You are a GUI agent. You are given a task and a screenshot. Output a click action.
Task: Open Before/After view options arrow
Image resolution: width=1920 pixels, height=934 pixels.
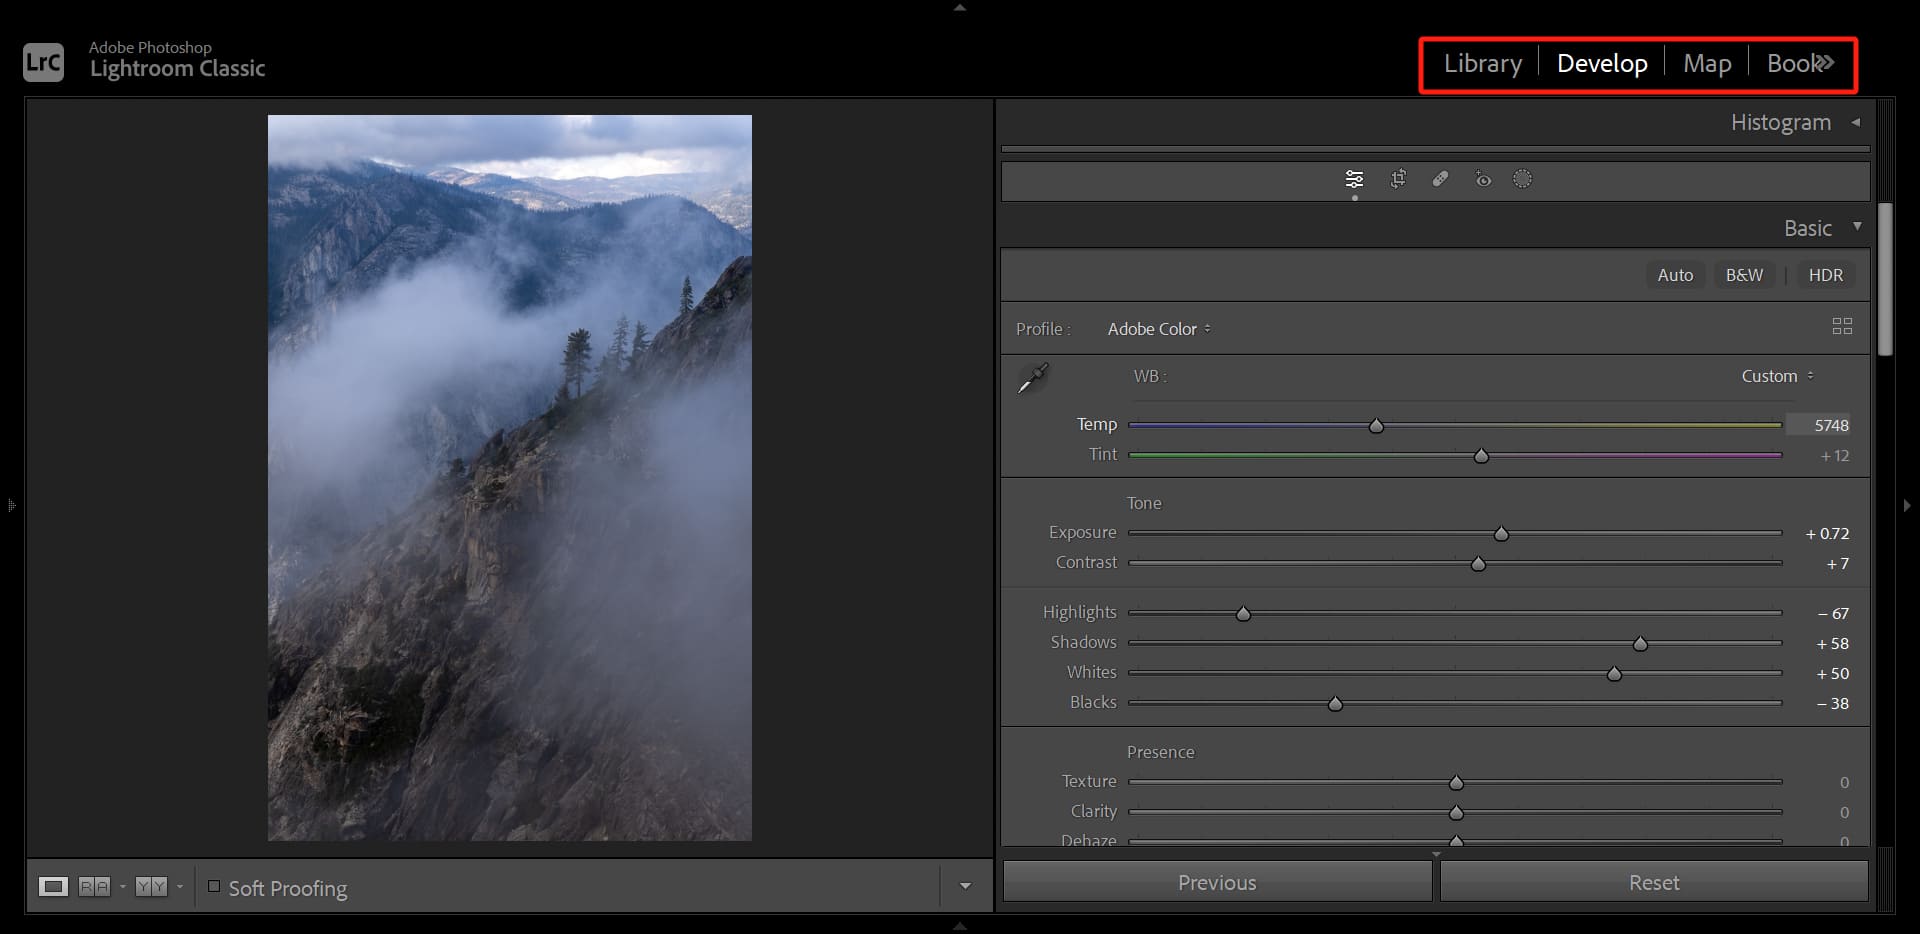coord(179,887)
